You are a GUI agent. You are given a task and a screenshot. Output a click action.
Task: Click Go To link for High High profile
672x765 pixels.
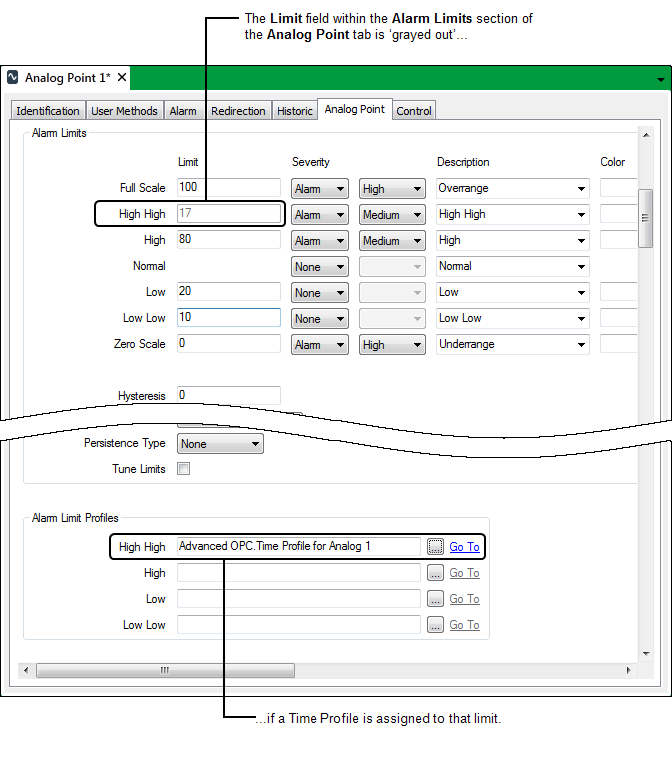pyautogui.click(x=464, y=547)
